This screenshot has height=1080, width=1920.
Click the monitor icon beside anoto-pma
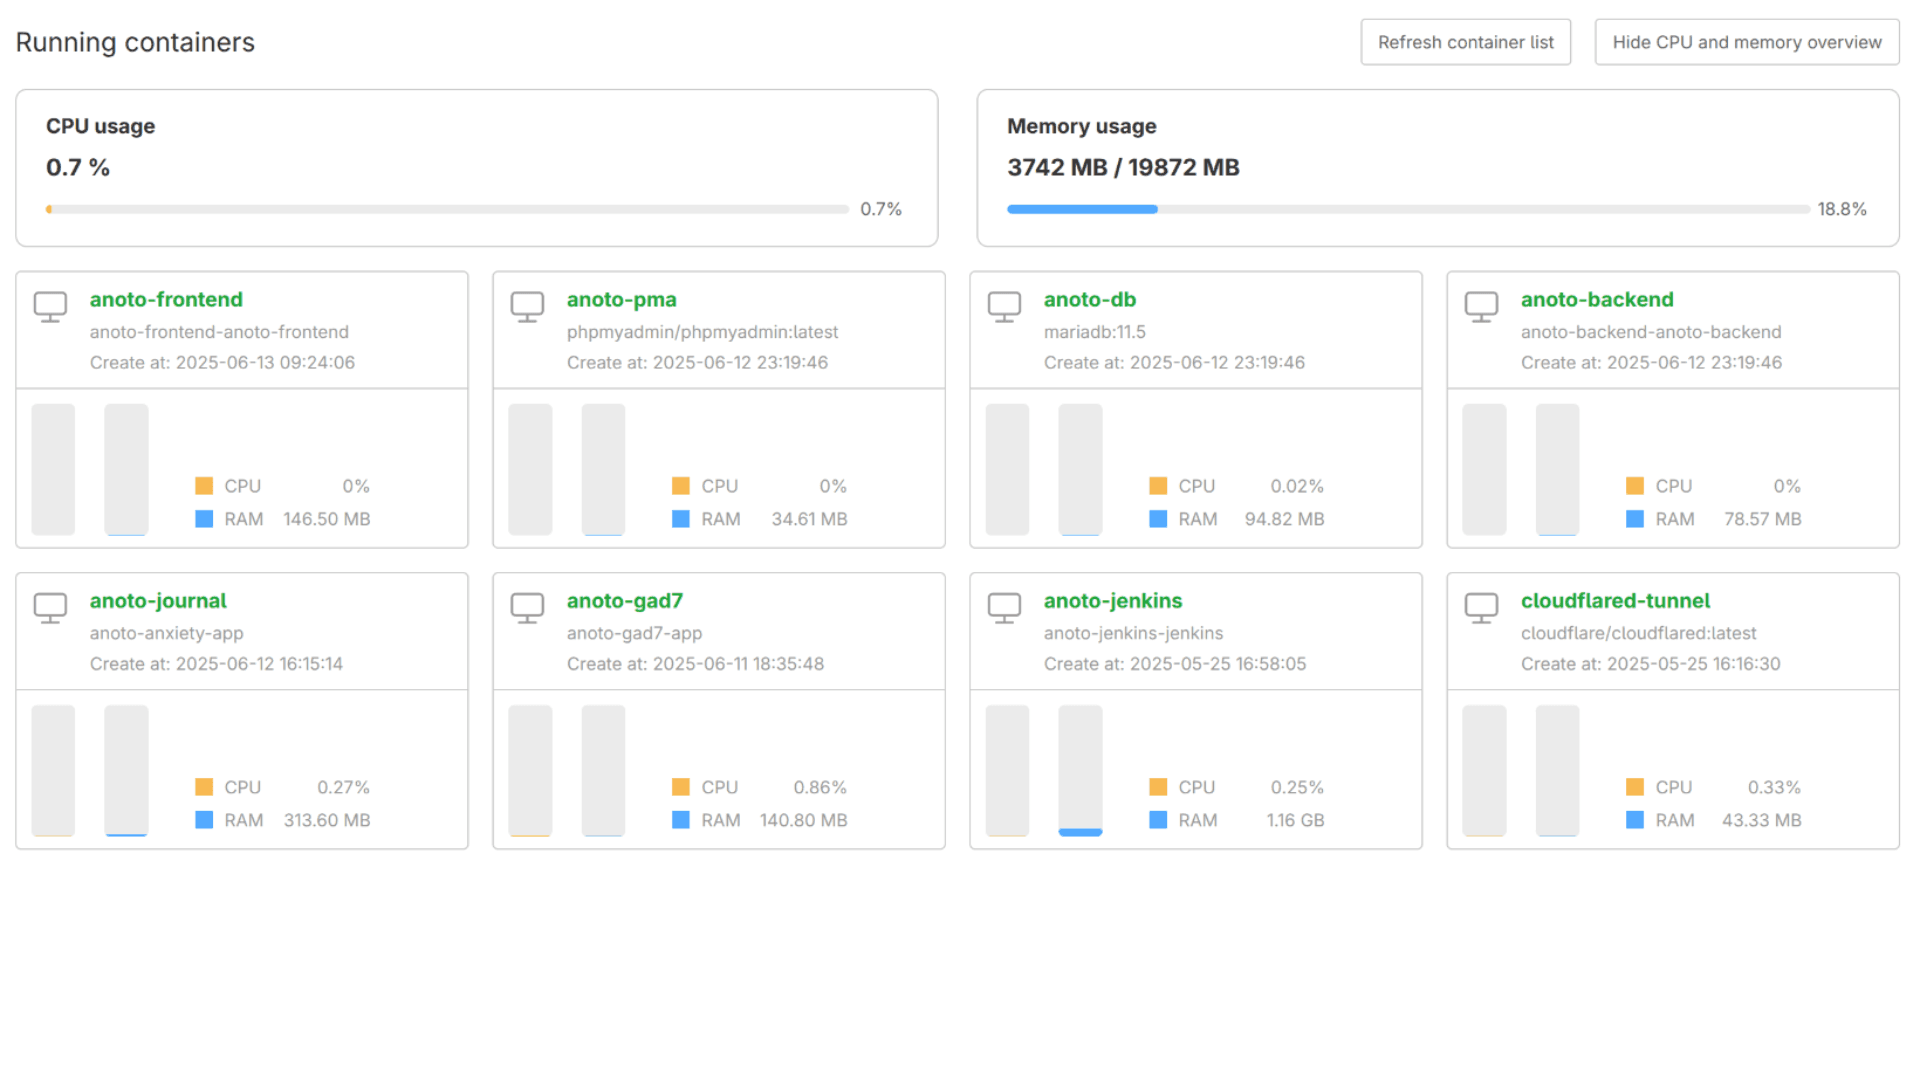click(x=527, y=306)
